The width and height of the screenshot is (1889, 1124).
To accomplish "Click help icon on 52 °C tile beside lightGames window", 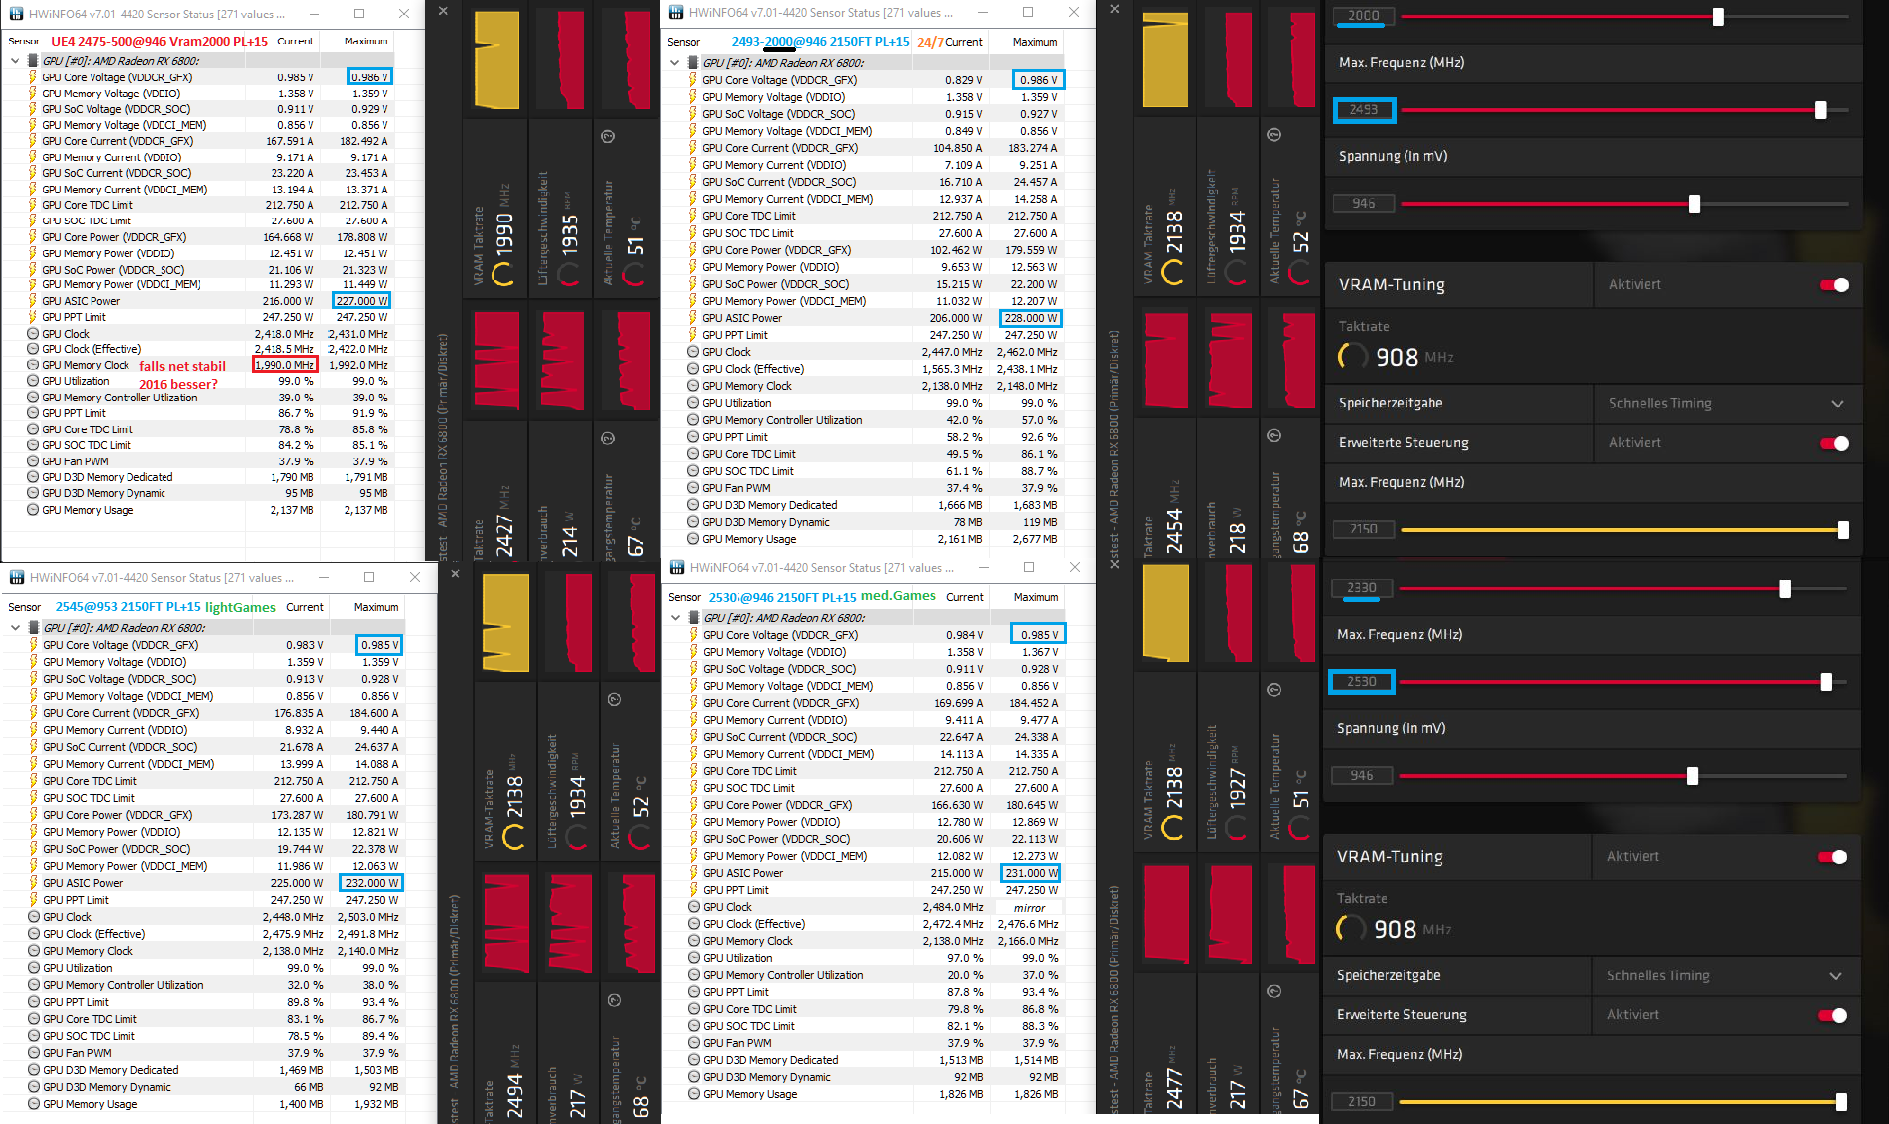I will point(615,700).
